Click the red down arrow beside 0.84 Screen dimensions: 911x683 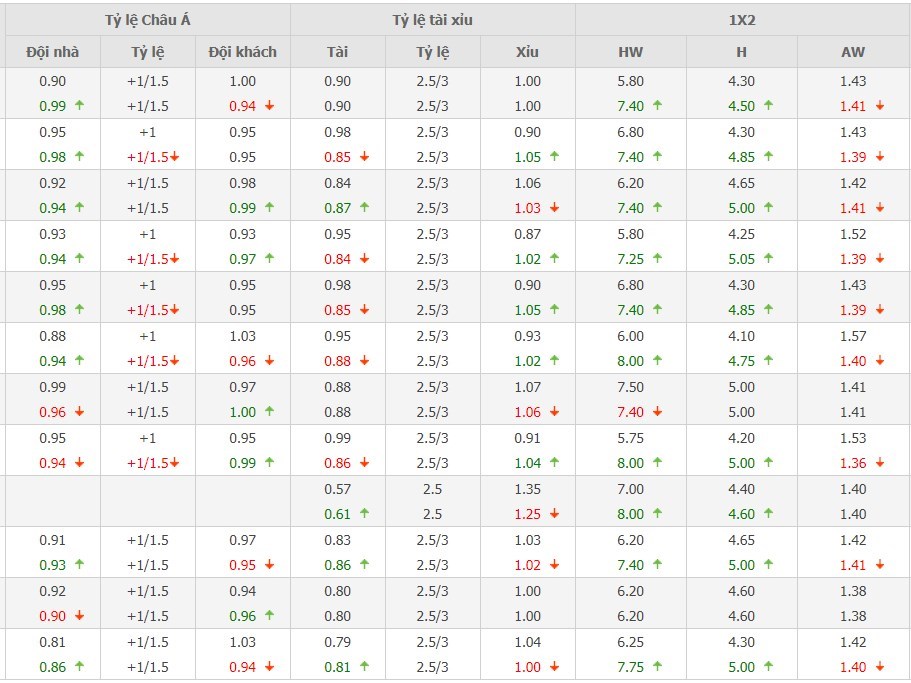click(365, 259)
